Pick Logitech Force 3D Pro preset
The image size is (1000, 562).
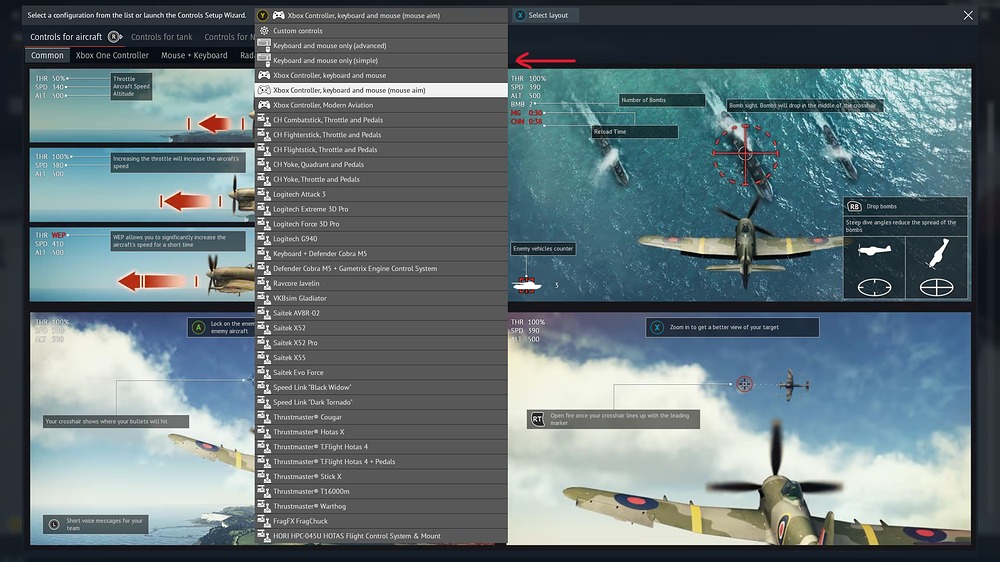(x=381, y=224)
